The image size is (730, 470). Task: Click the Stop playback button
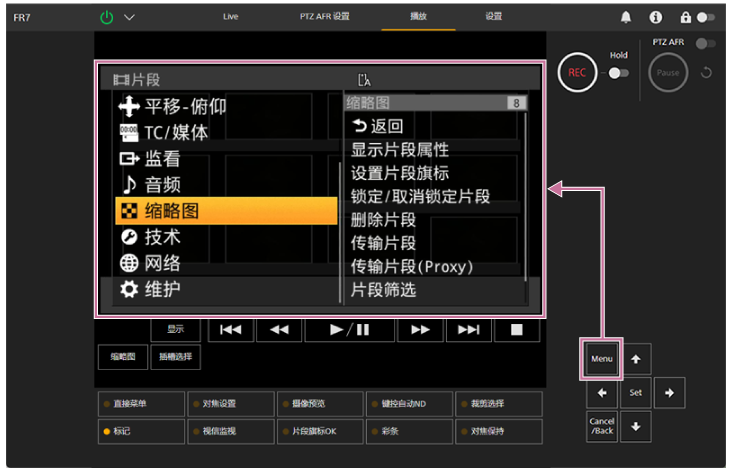[x=516, y=329]
